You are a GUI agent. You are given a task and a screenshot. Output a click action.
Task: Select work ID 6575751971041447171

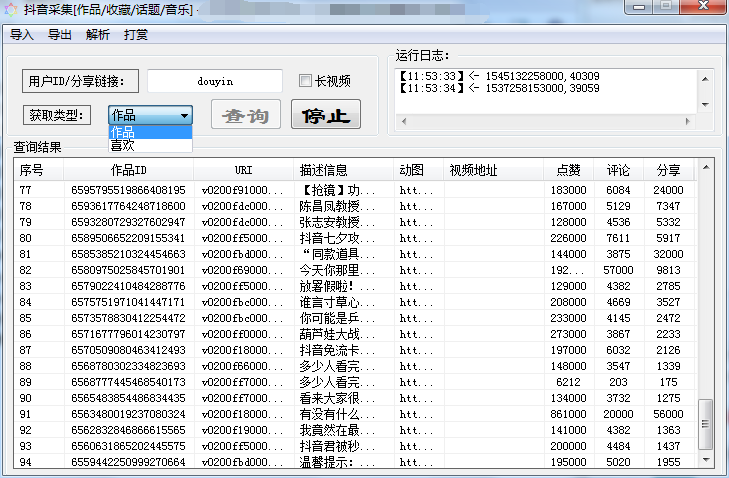(x=128, y=302)
